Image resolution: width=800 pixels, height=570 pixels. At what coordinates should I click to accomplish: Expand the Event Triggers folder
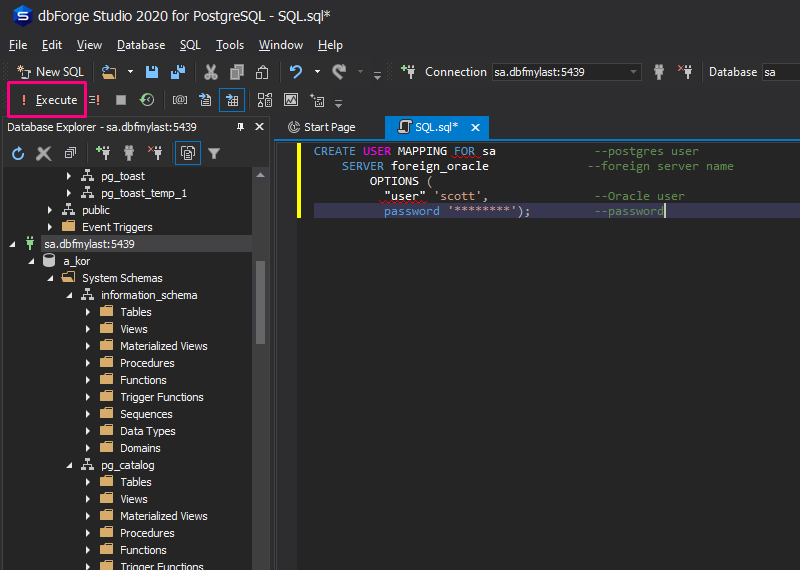[49, 227]
